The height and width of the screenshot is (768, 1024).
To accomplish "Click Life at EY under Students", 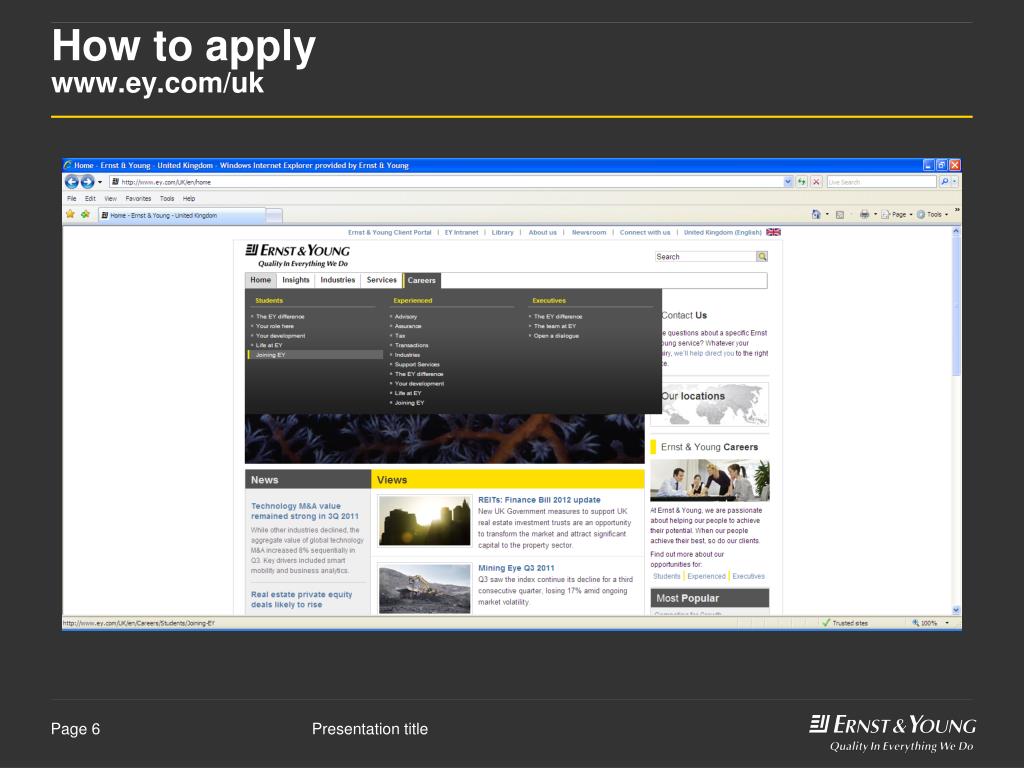I will click(269, 345).
